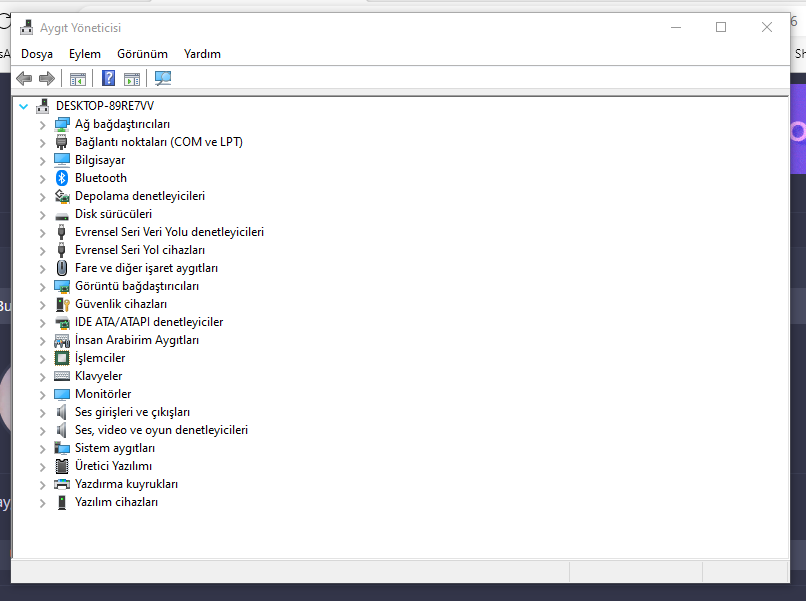Close the Aygıt Yöneticisi window

(x=766, y=27)
